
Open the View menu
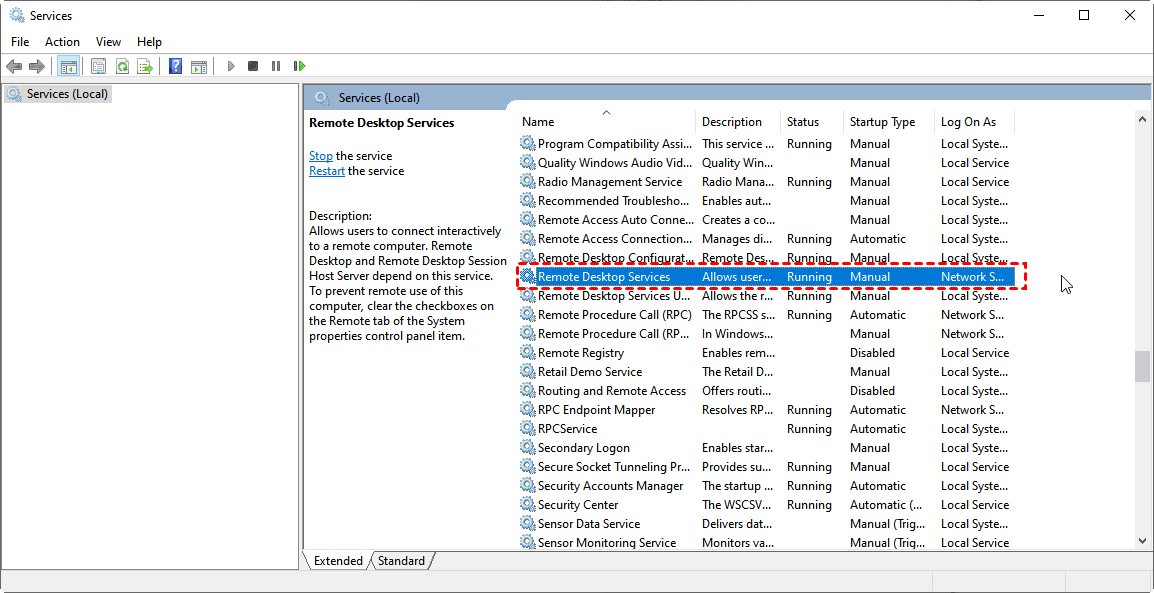[x=108, y=42]
